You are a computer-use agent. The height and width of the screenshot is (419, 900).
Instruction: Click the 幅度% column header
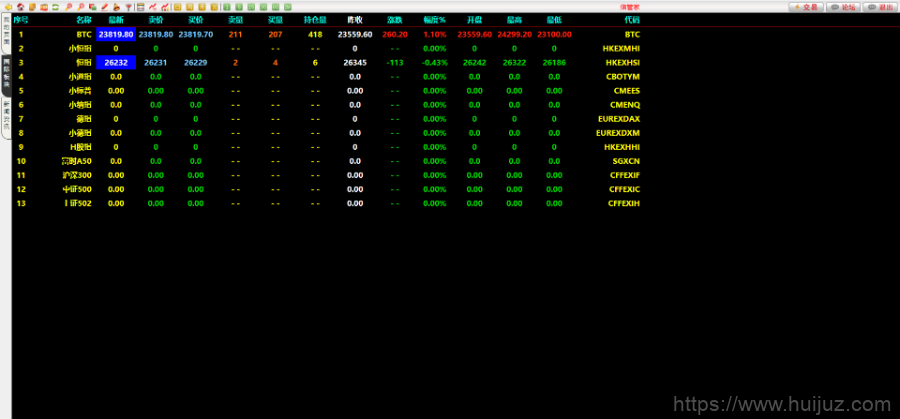(x=435, y=20)
